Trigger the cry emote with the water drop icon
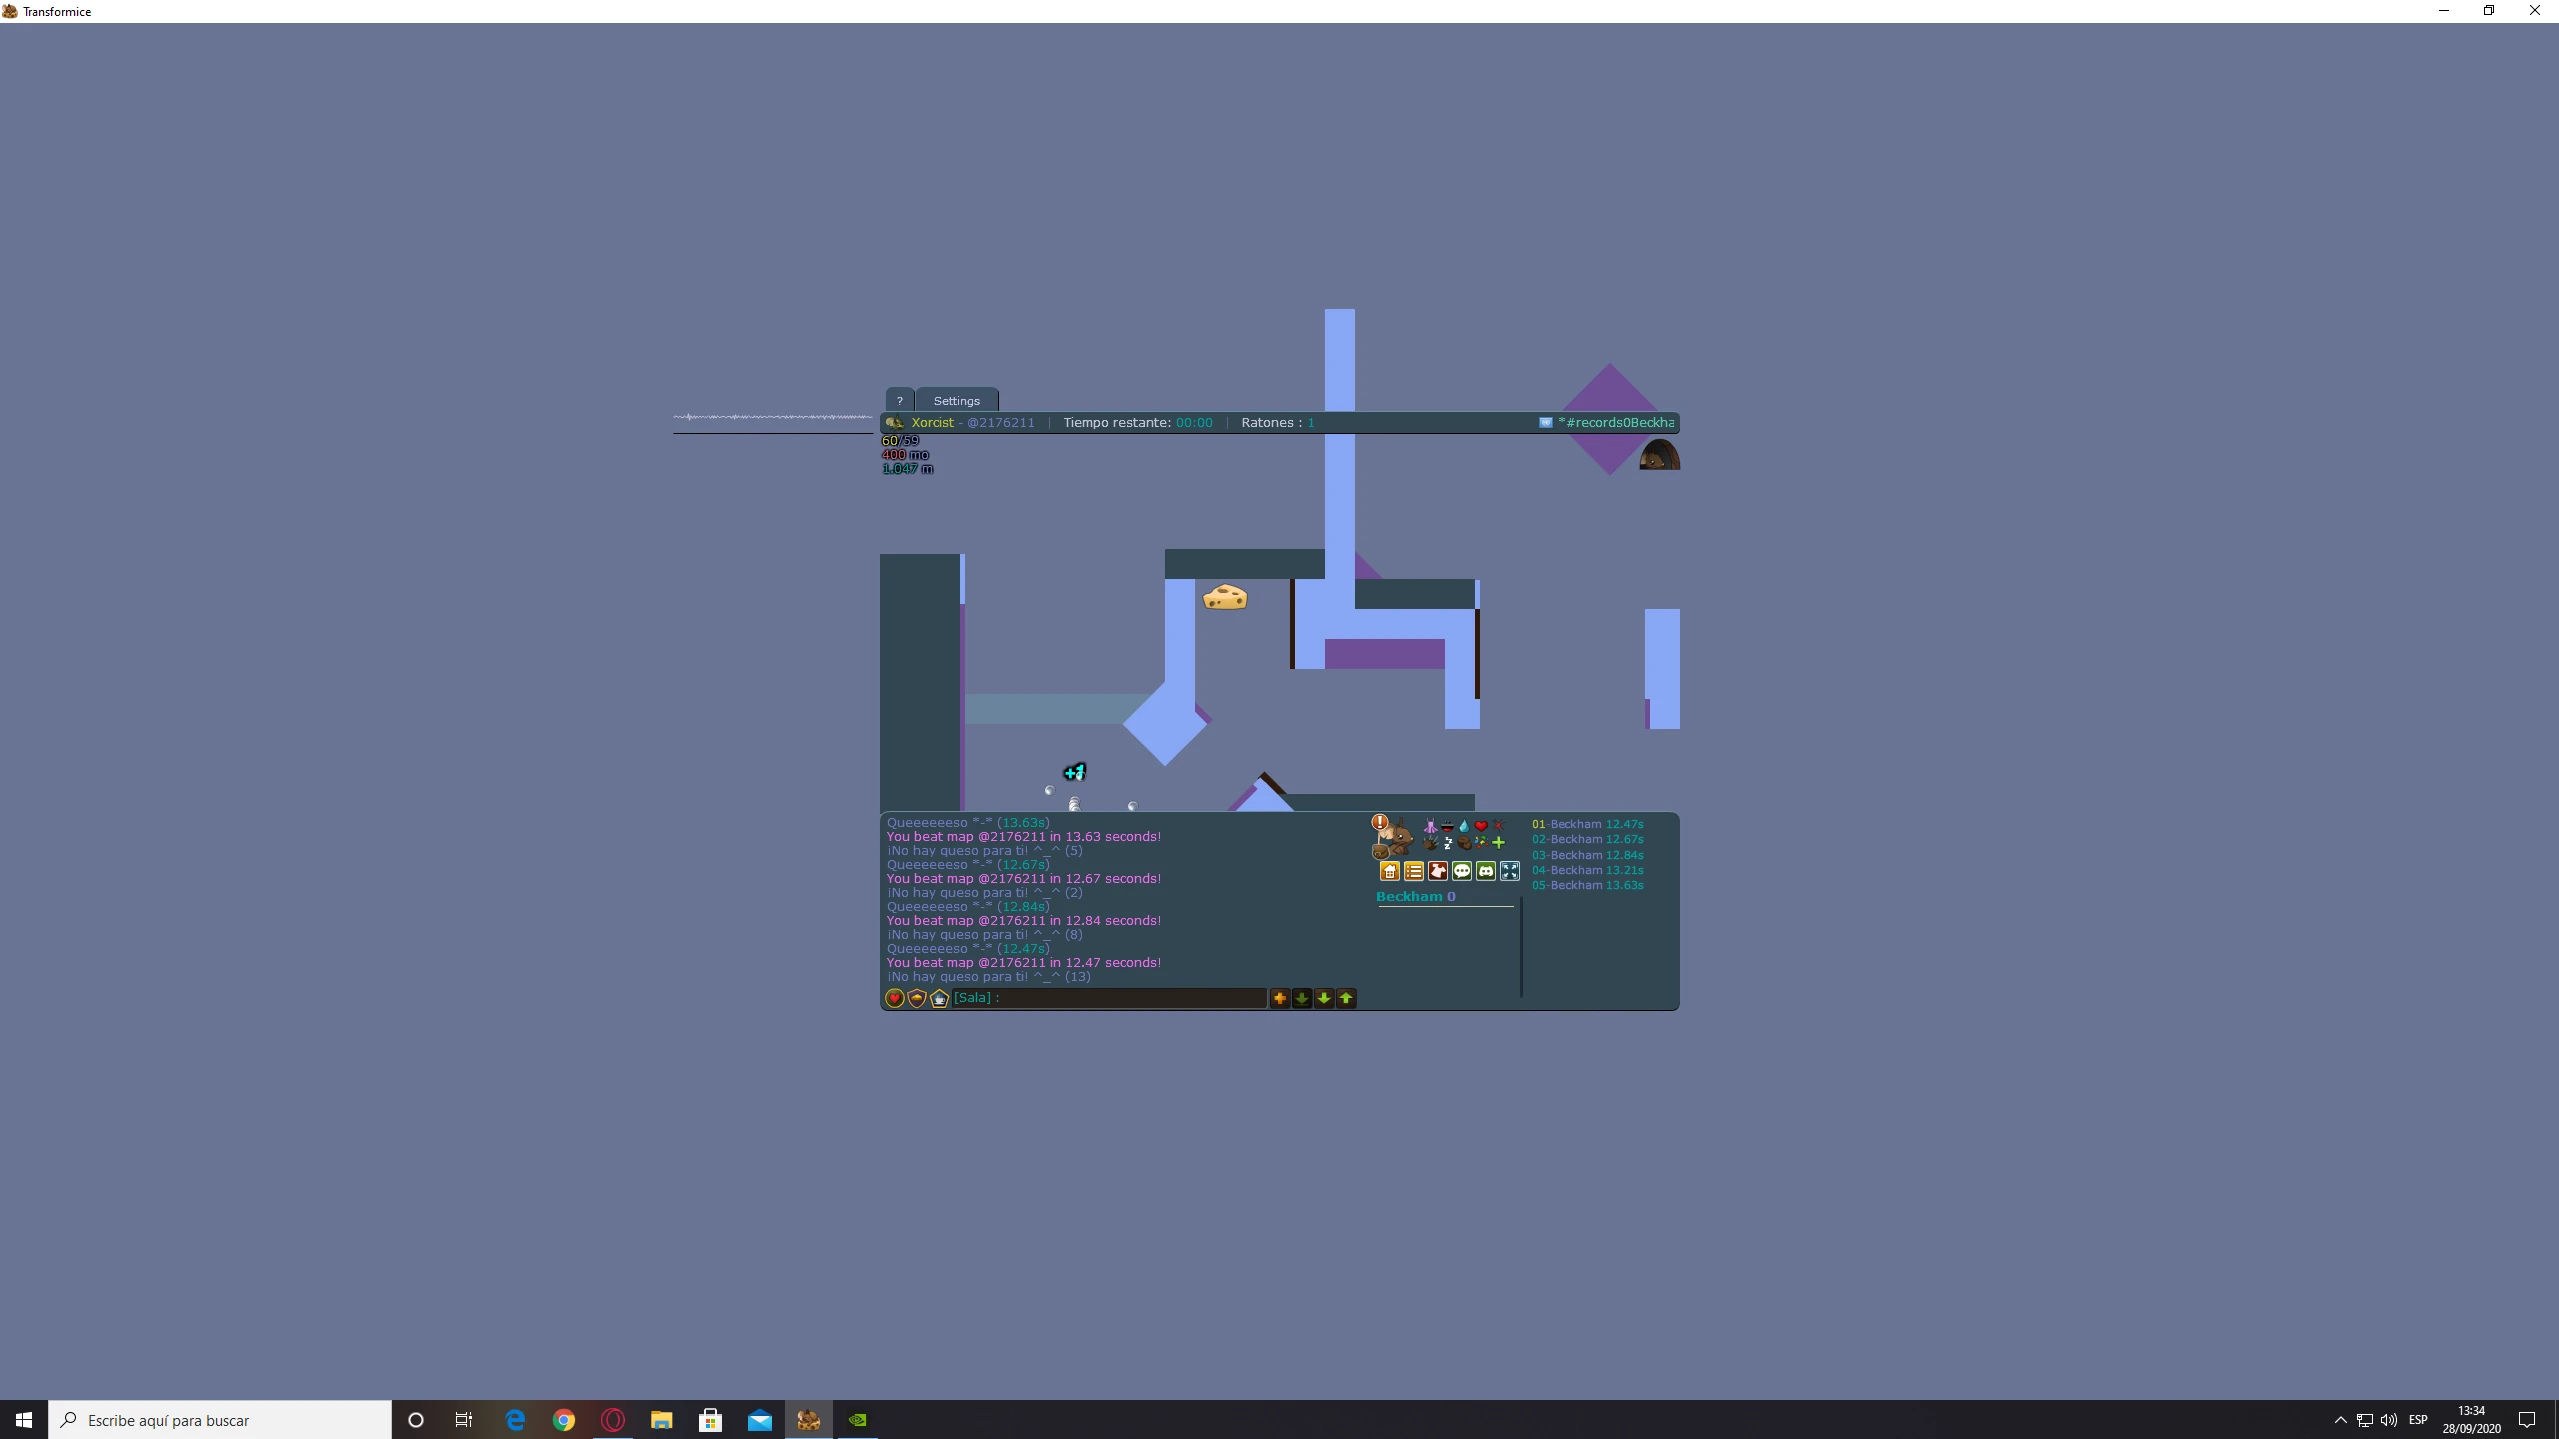The image size is (2559, 1439). click(x=1464, y=826)
